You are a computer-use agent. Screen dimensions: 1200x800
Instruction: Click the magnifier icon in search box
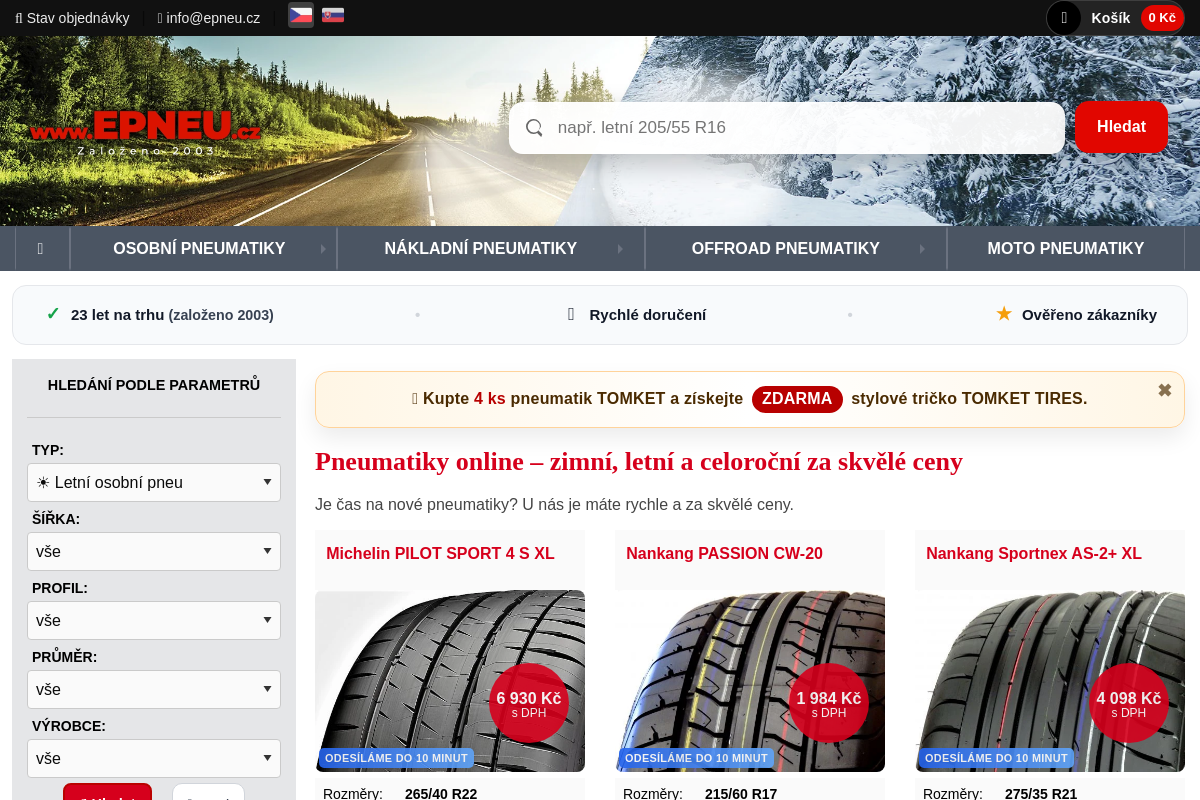pos(534,128)
